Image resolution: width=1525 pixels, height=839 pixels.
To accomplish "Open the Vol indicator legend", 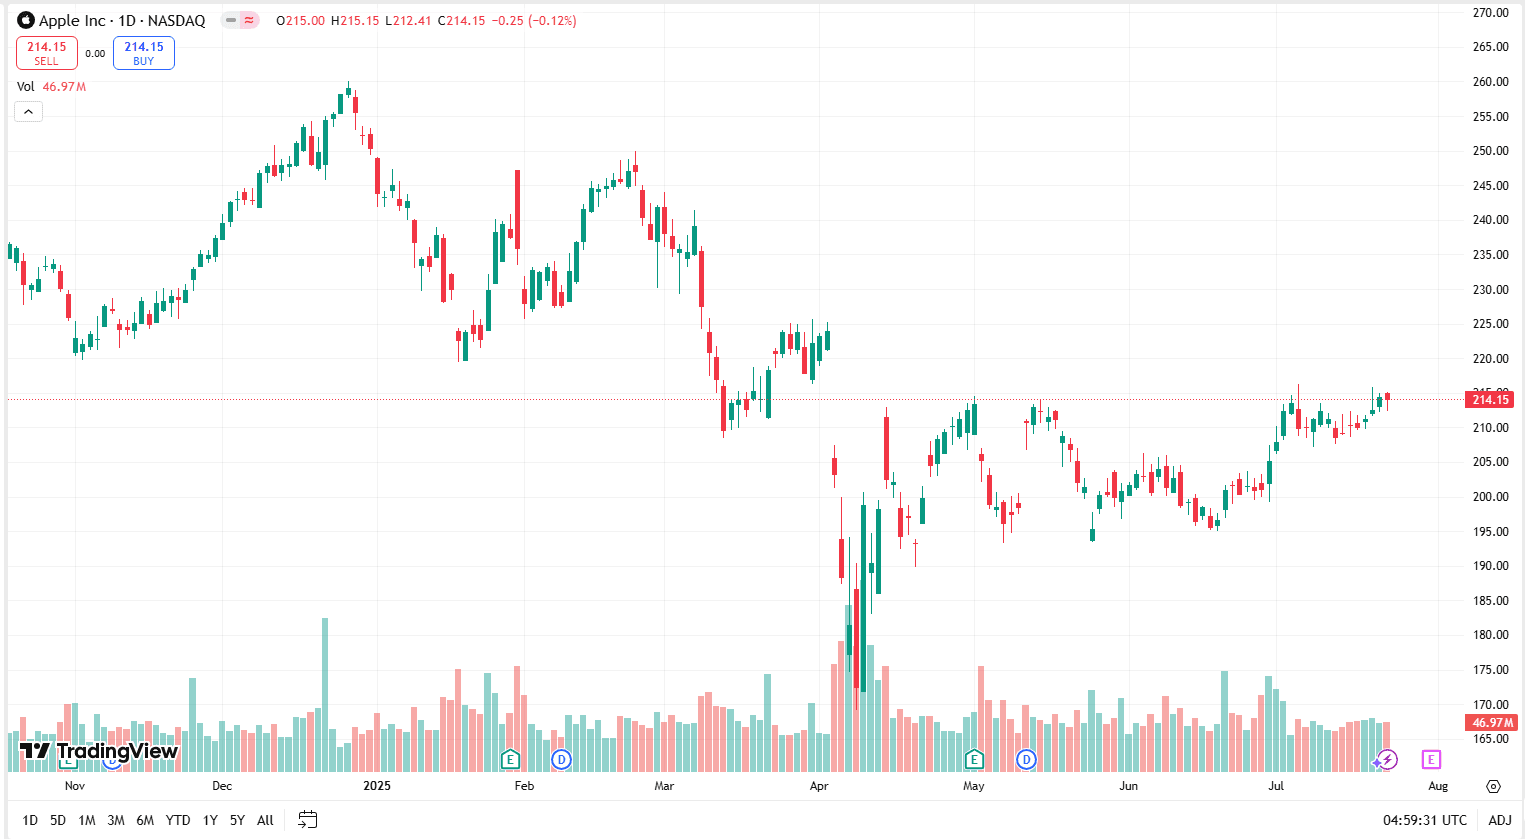I will click(x=51, y=87).
